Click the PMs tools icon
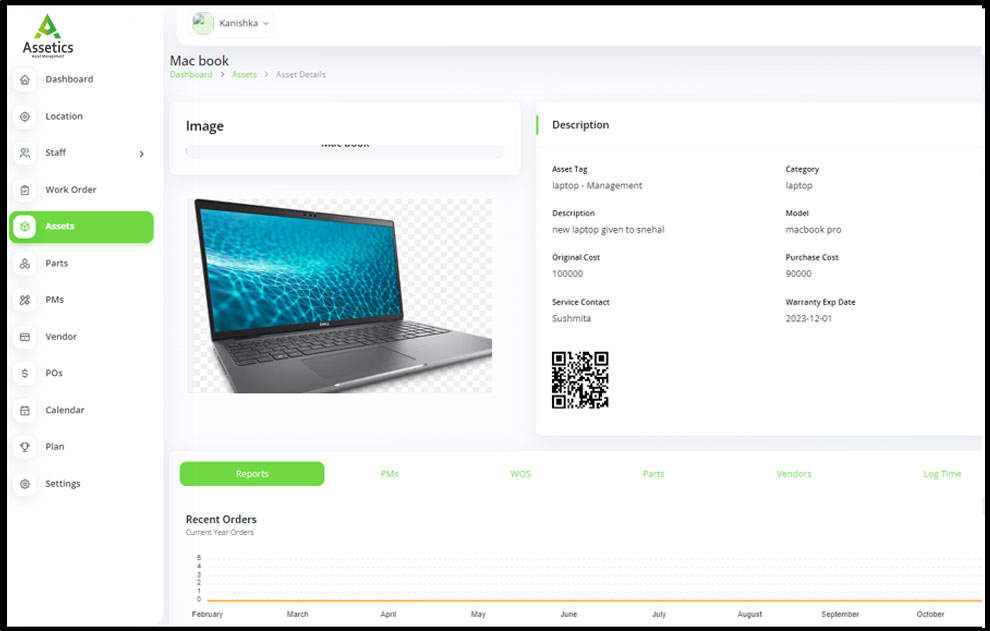This screenshot has height=631, width=990. pos(25,300)
